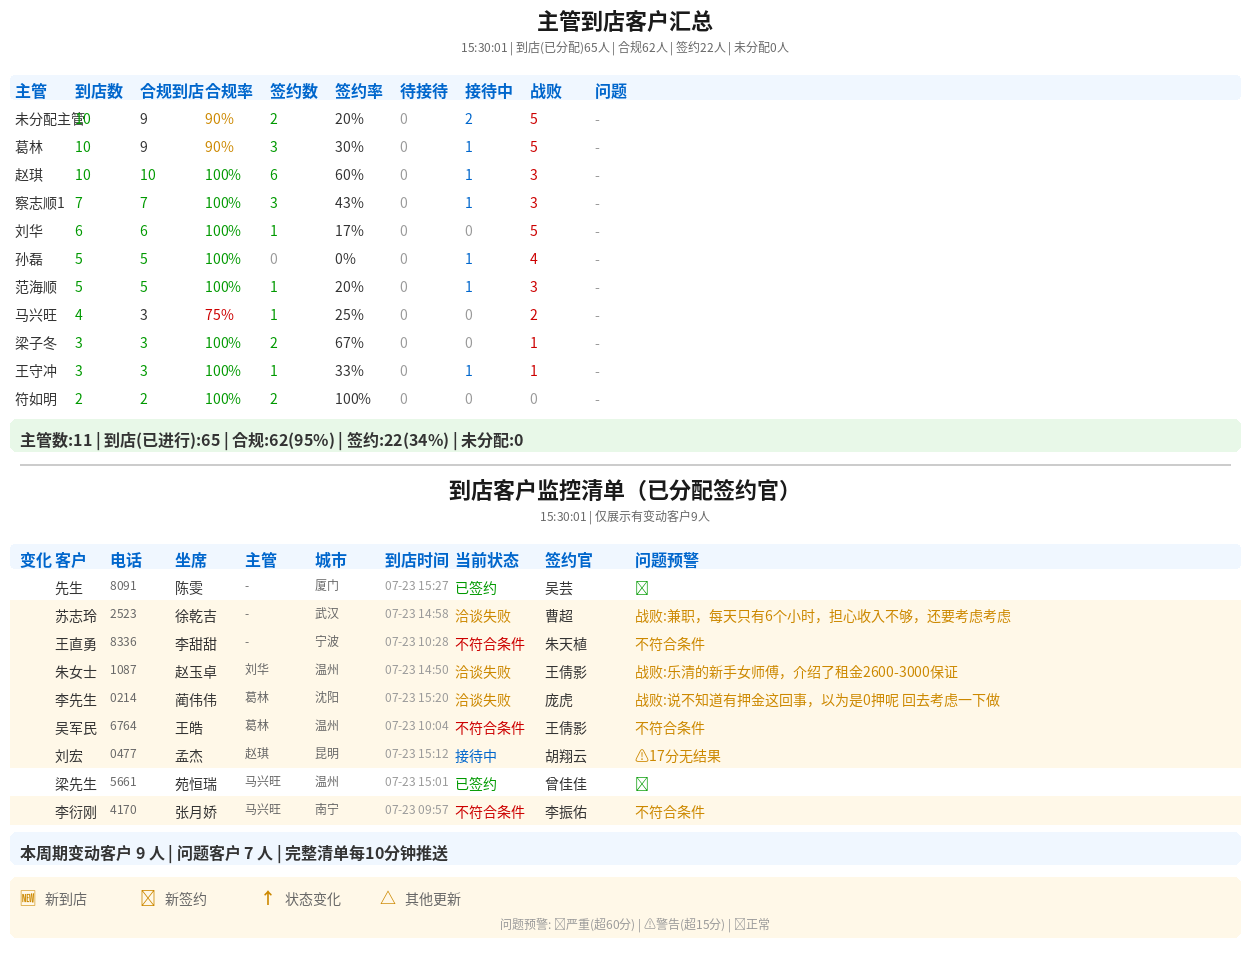Click the 合规率 column header
Screen dimensions: 1250x980
coord(229,91)
